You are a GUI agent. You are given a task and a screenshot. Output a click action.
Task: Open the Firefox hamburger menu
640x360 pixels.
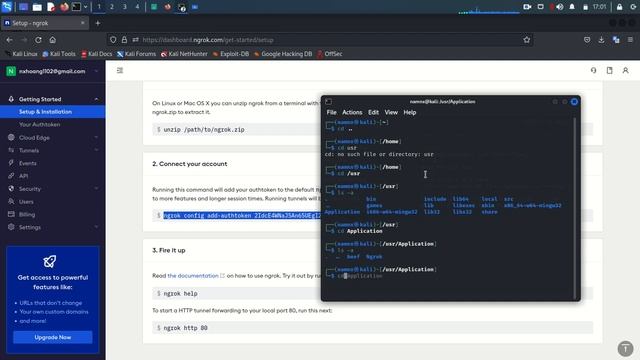pyautogui.click(x=630, y=40)
